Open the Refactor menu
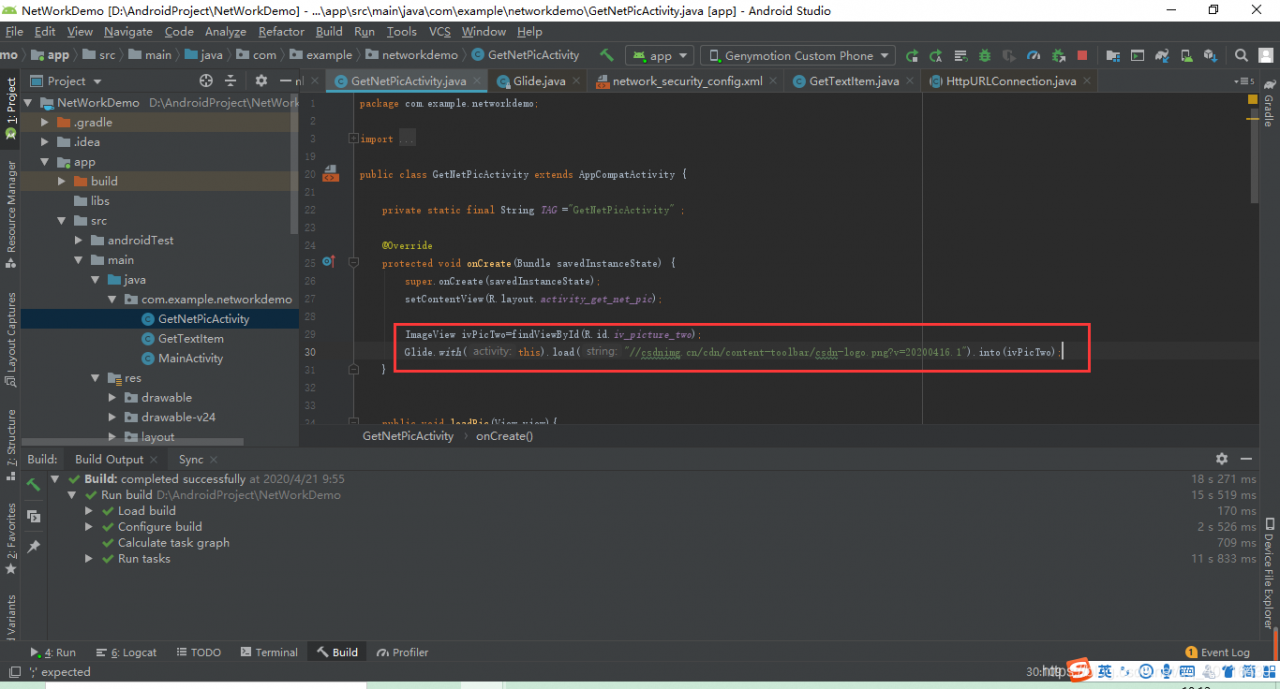This screenshot has width=1280, height=689. pyautogui.click(x=281, y=31)
